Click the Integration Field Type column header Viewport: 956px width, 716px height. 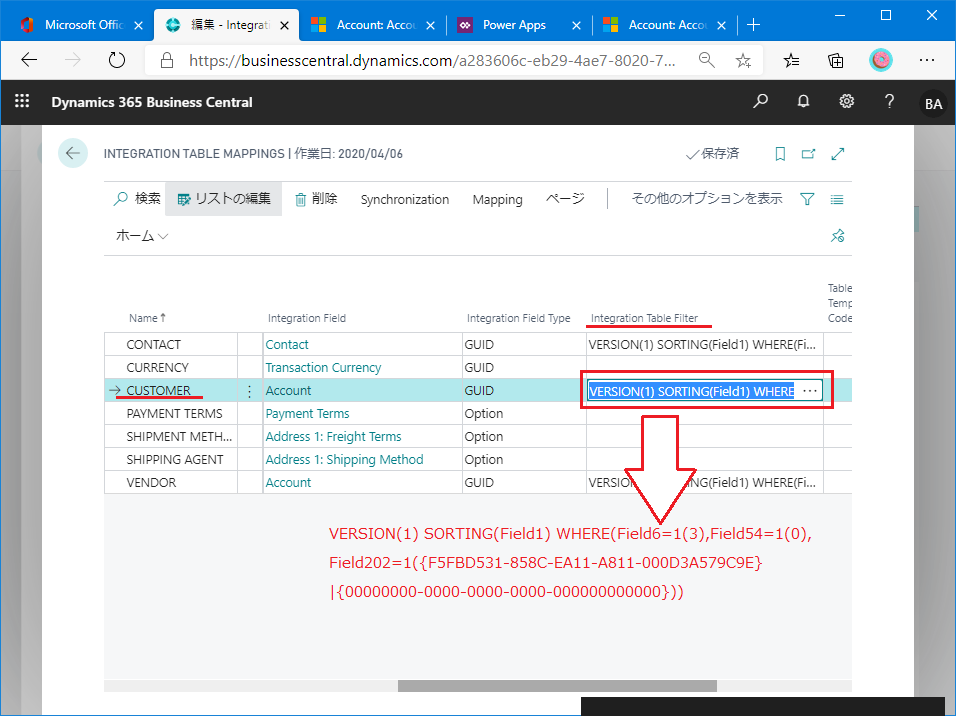tap(518, 318)
